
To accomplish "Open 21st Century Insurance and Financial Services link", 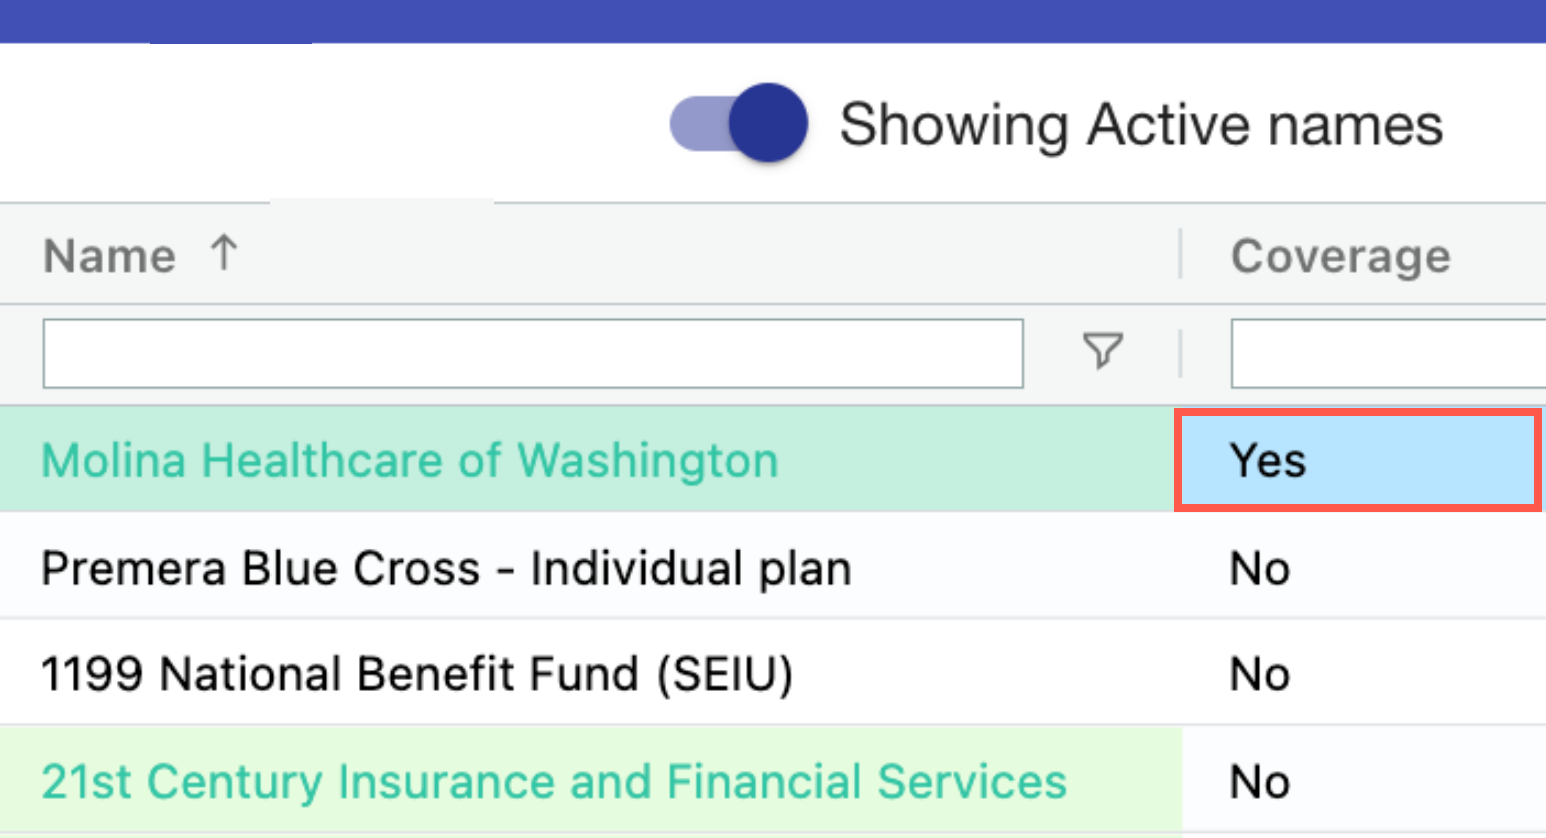I will (x=554, y=782).
